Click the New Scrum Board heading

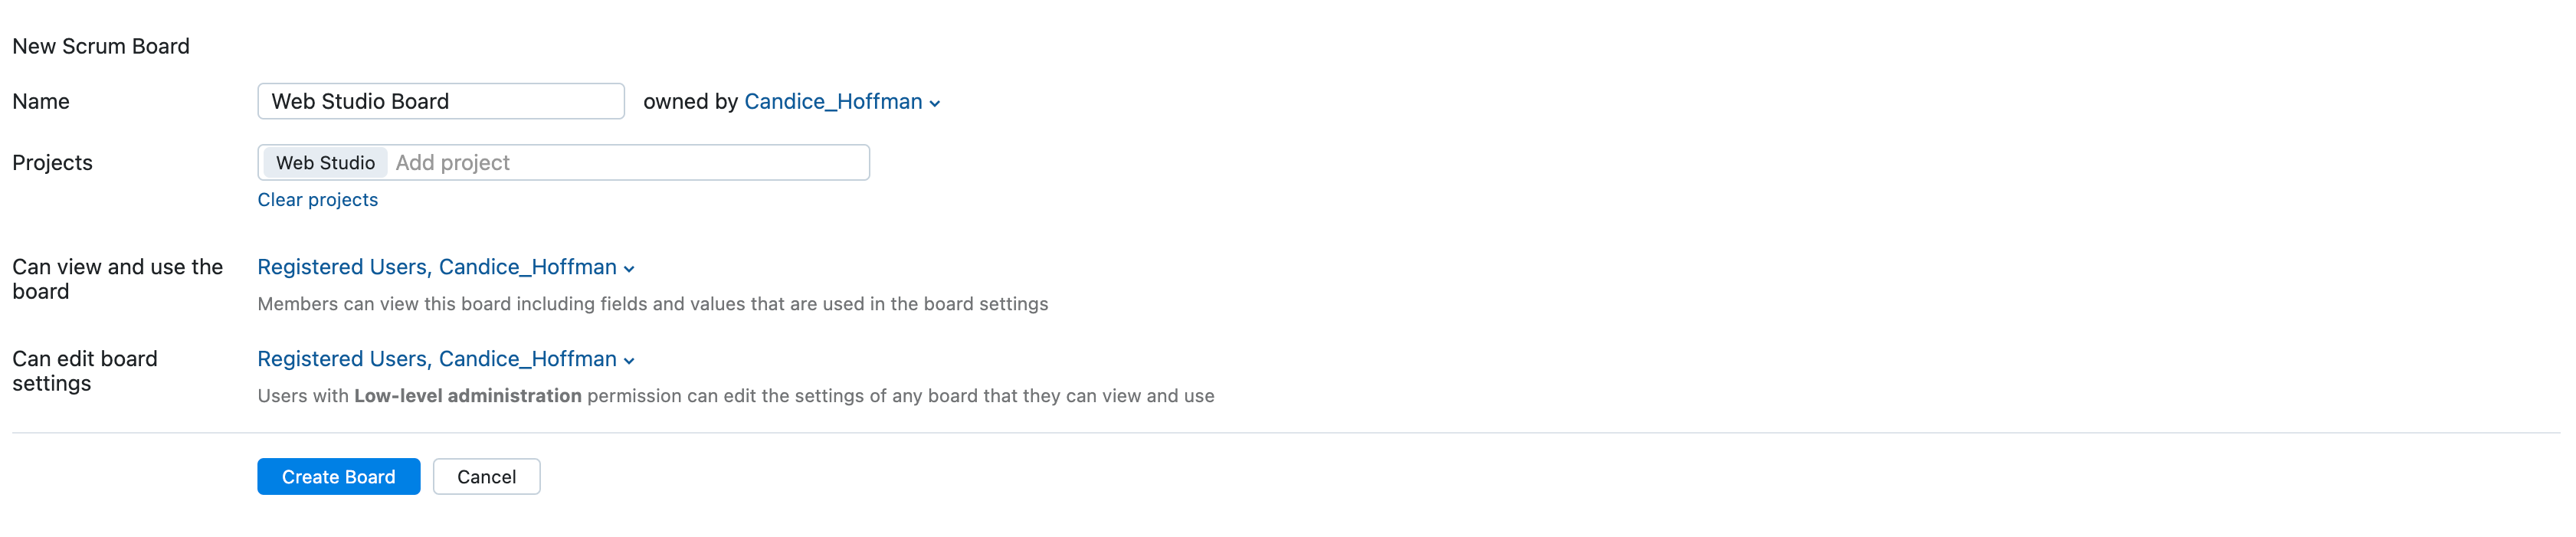[x=101, y=46]
